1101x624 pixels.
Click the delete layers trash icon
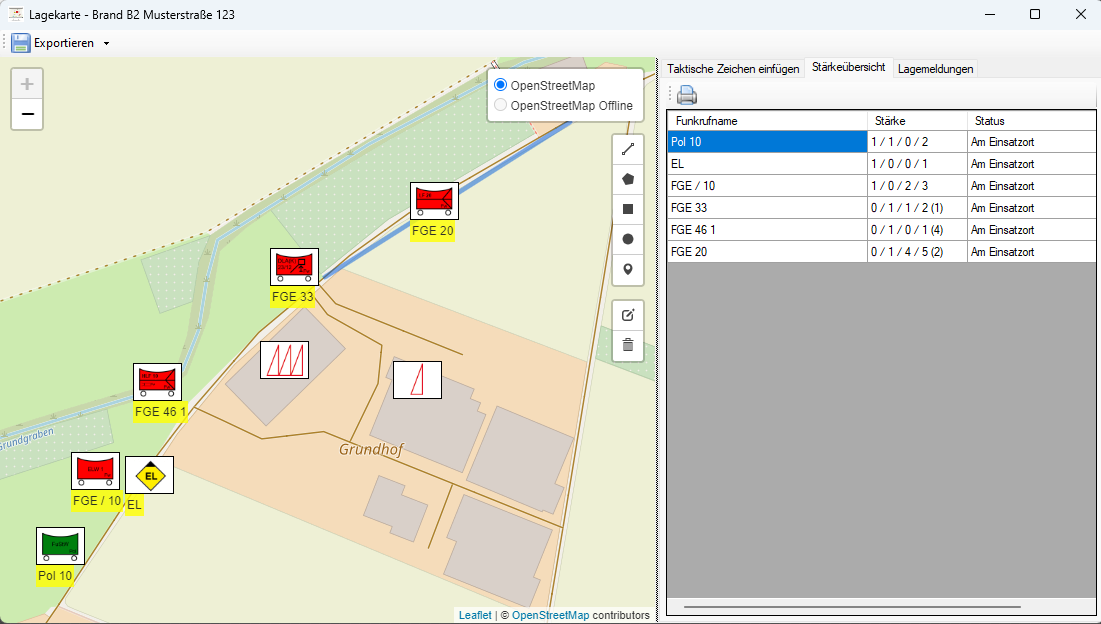pyautogui.click(x=628, y=345)
